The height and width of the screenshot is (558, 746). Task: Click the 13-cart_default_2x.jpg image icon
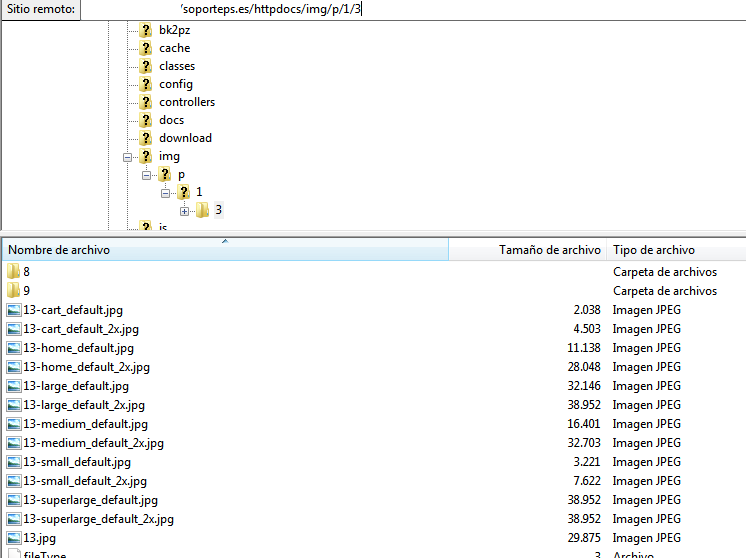pos(14,329)
